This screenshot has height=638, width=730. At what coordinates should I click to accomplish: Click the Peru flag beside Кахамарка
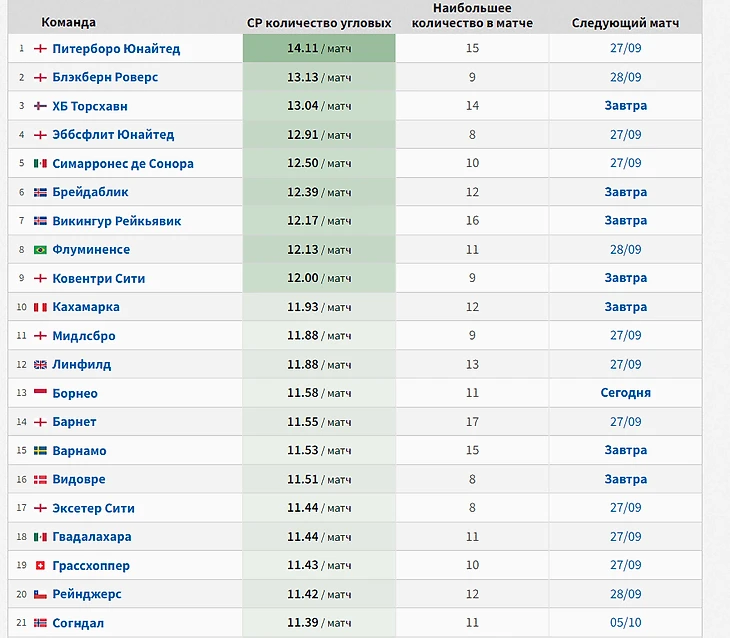click(x=40, y=307)
